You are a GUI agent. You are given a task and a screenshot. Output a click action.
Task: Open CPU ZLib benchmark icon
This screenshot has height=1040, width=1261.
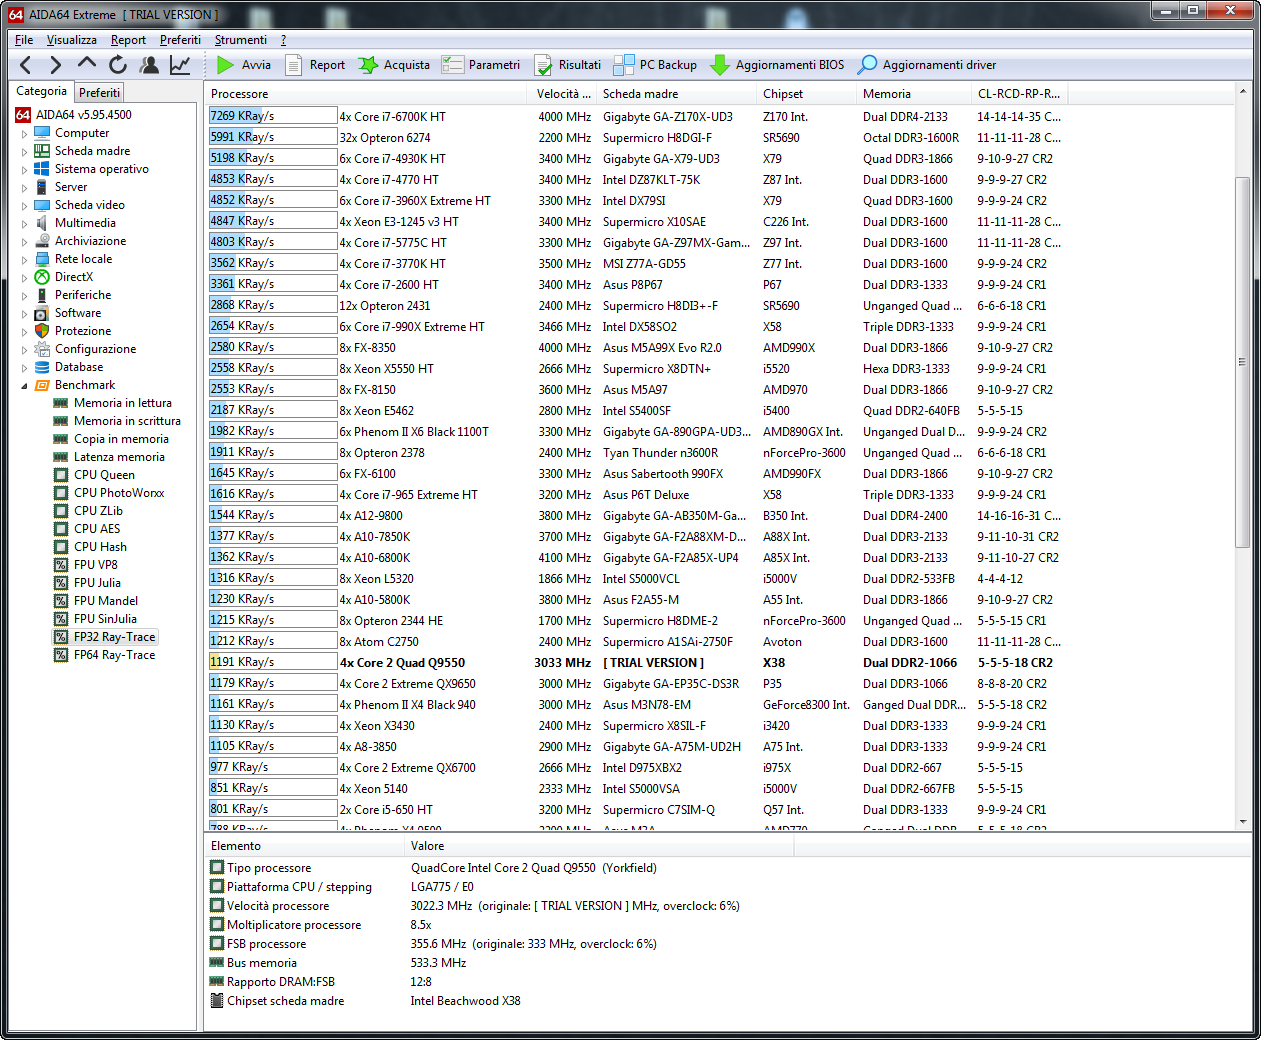coord(61,511)
